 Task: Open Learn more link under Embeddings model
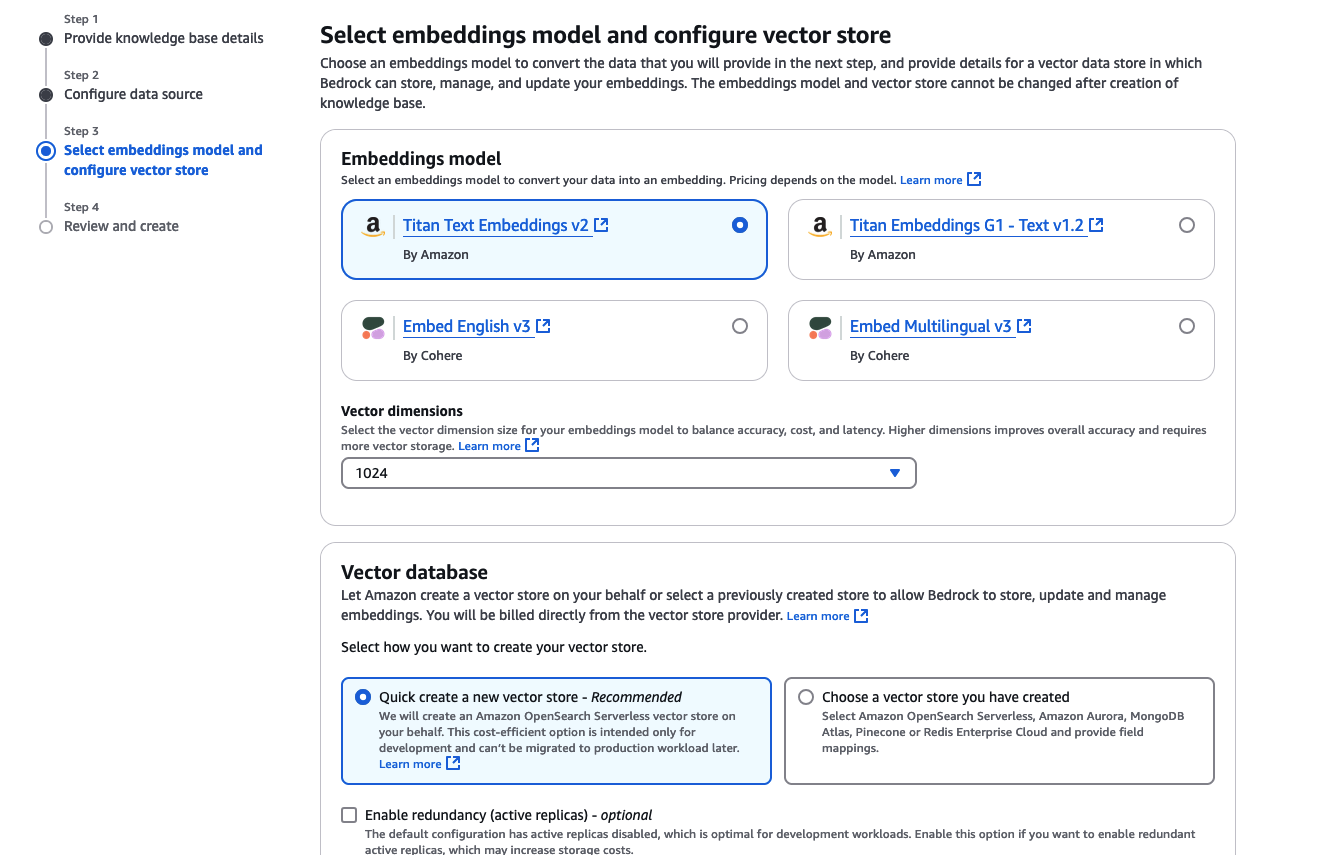(x=931, y=180)
